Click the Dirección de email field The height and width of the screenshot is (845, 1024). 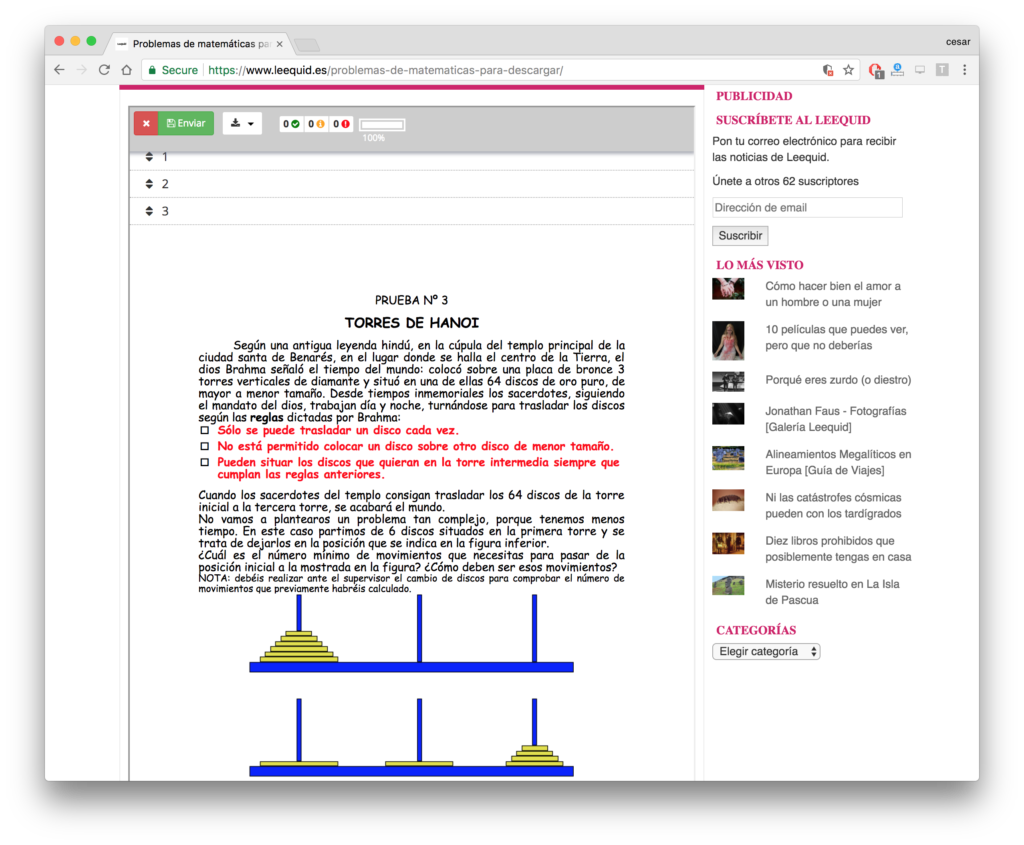tap(807, 208)
